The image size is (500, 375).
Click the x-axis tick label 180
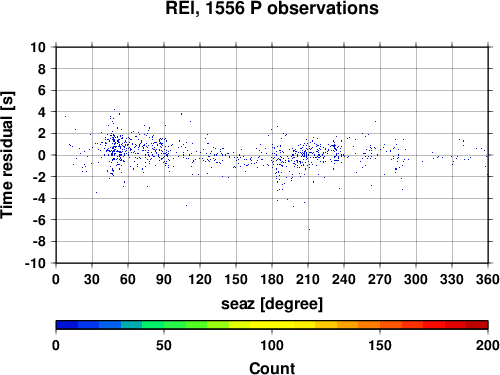[272, 279]
